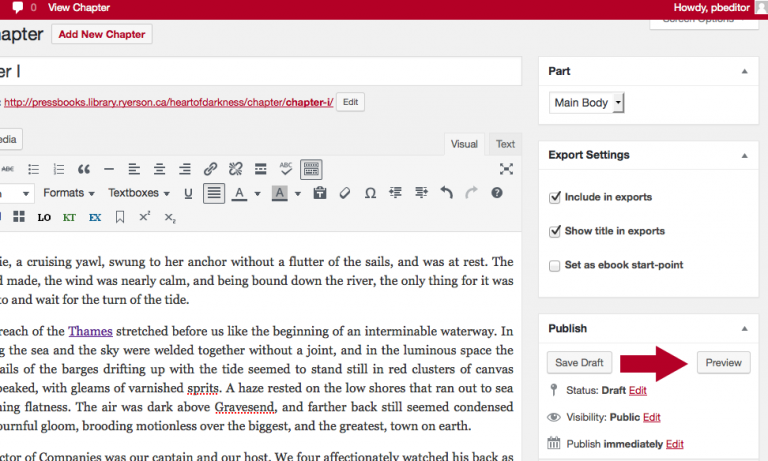The image size is (768, 461).
Task: Click the undo arrow in the toolbar
Action: tap(446, 193)
